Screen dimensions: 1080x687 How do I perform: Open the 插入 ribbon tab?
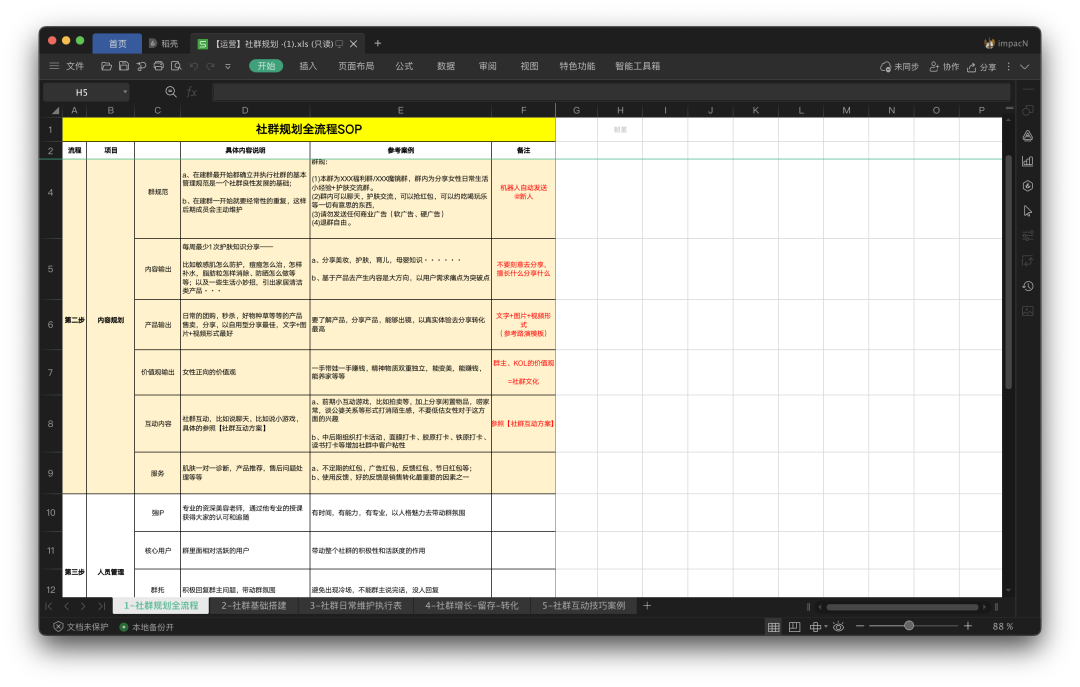(308, 66)
